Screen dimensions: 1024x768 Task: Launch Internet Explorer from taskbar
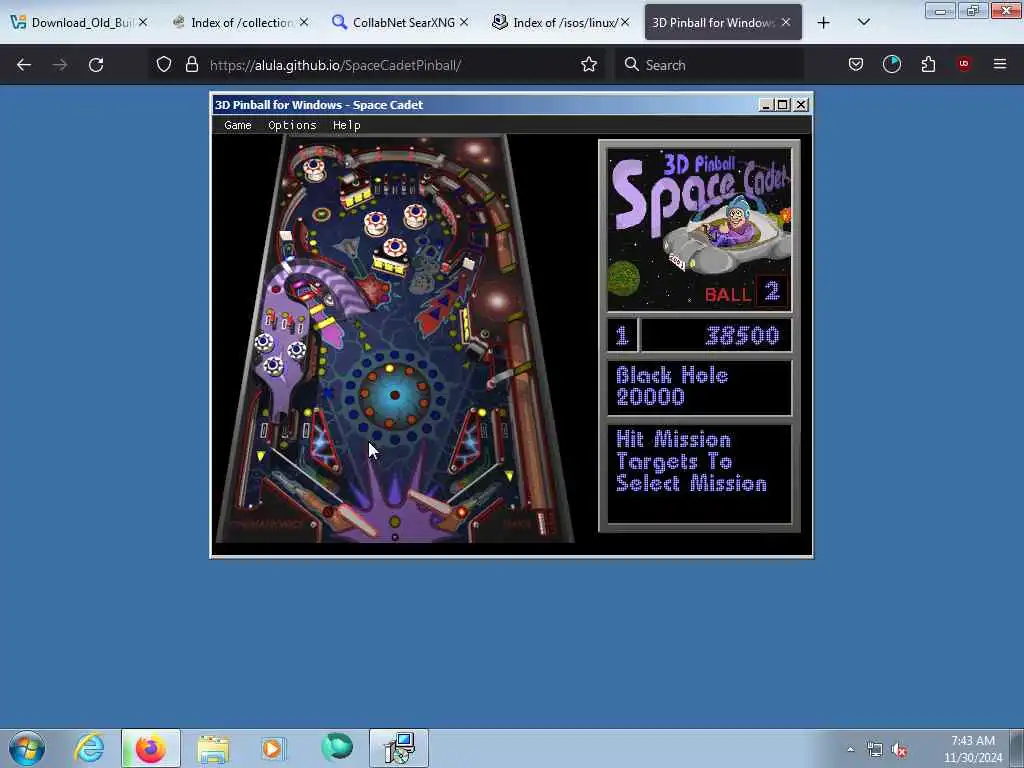pyautogui.click(x=89, y=748)
